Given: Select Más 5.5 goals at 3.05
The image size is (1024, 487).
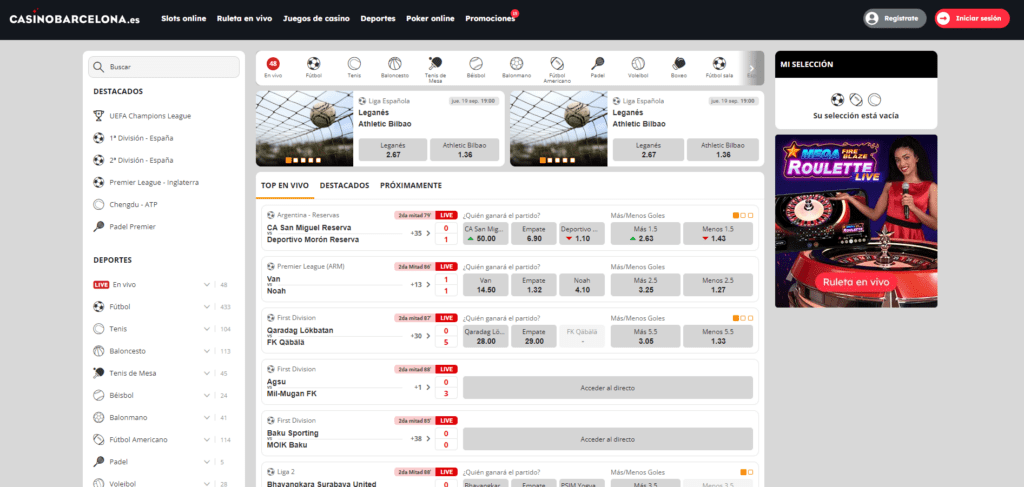Looking at the screenshot, I should tap(645, 336).
